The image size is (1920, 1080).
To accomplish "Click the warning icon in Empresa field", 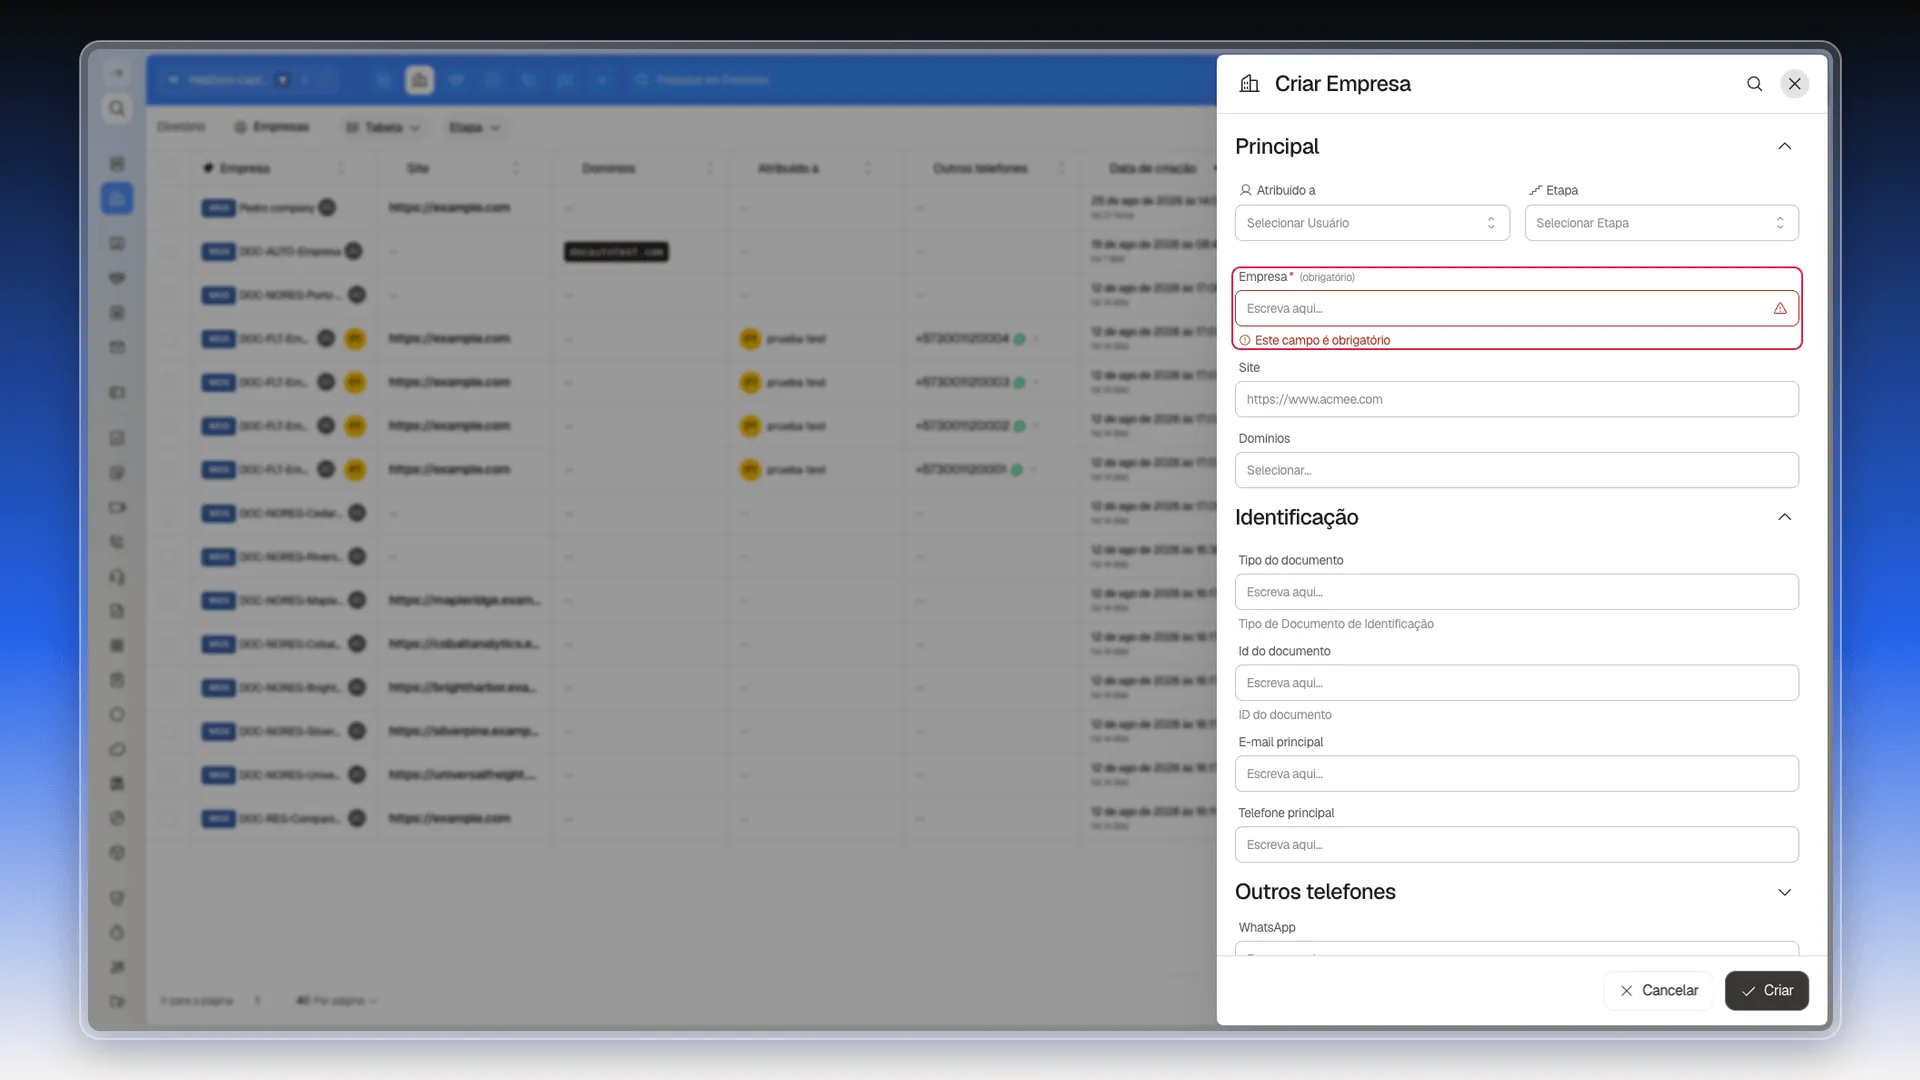I will 1780,309.
